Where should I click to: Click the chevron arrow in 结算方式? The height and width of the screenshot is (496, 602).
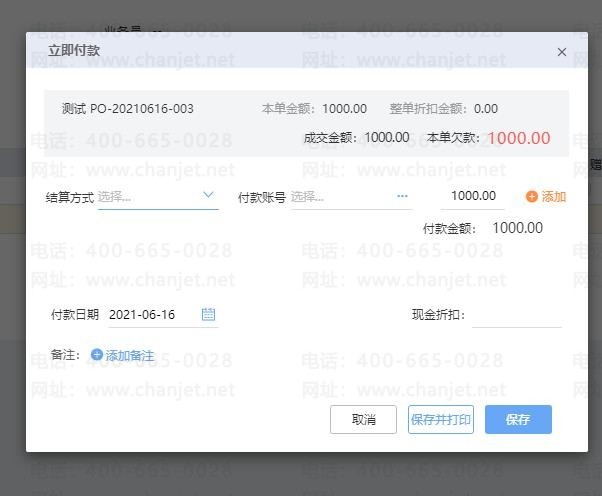[208, 196]
